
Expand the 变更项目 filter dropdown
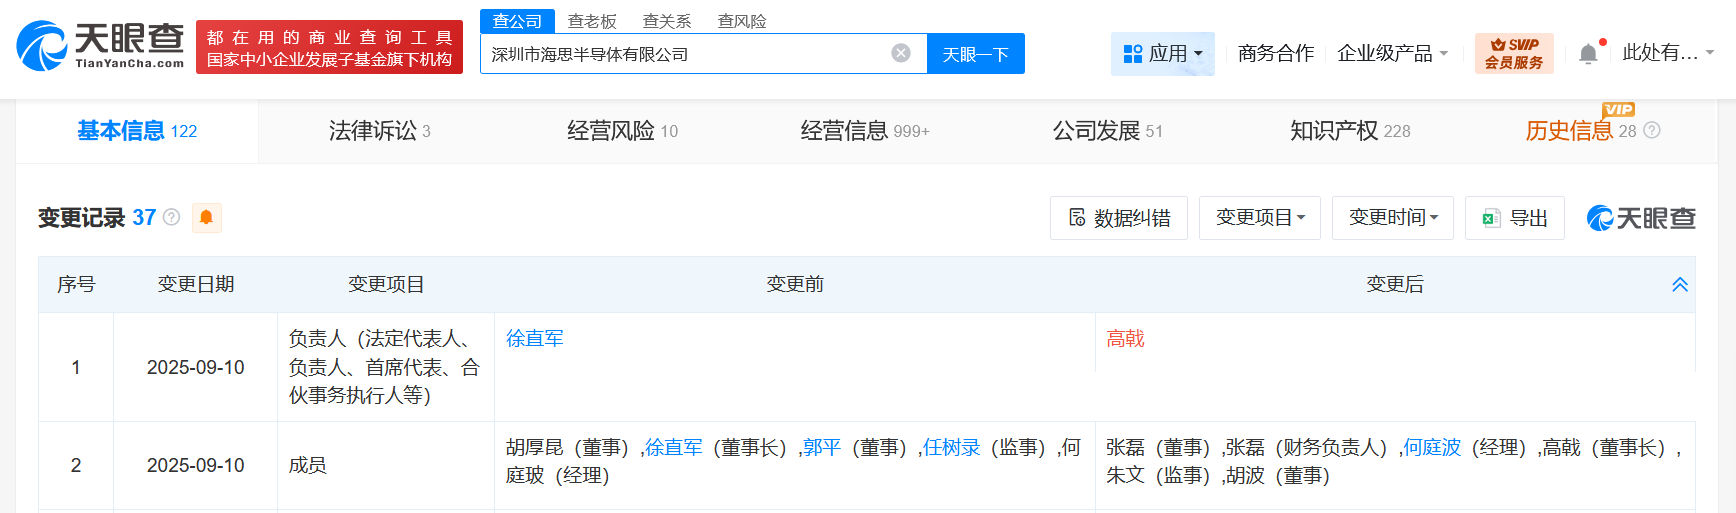(1260, 218)
